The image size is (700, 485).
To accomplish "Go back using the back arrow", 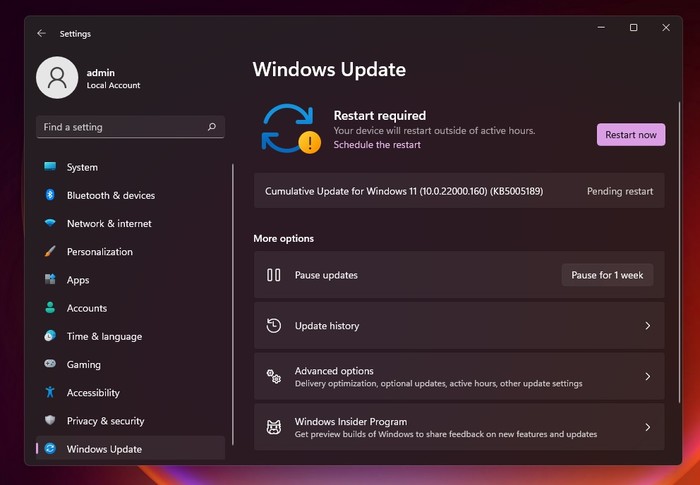I will click(41, 33).
